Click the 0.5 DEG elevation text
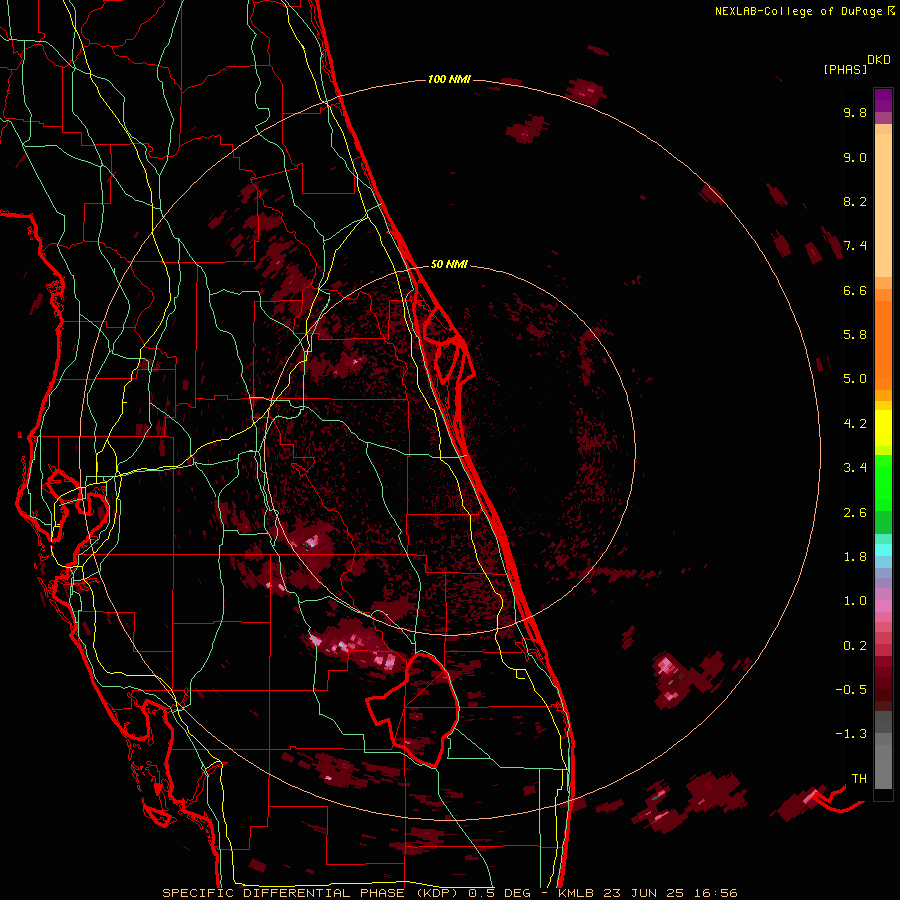 499,893
